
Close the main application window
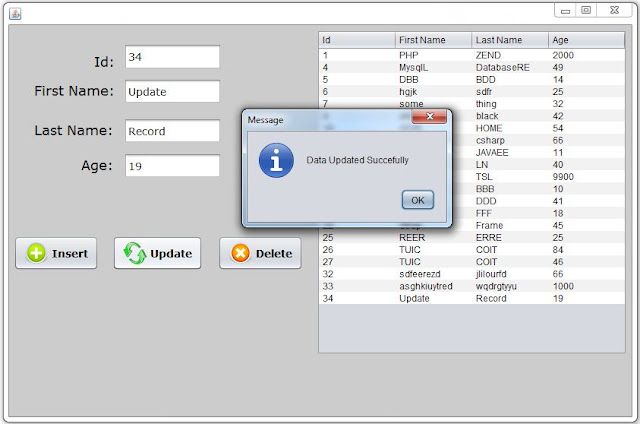(x=615, y=11)
